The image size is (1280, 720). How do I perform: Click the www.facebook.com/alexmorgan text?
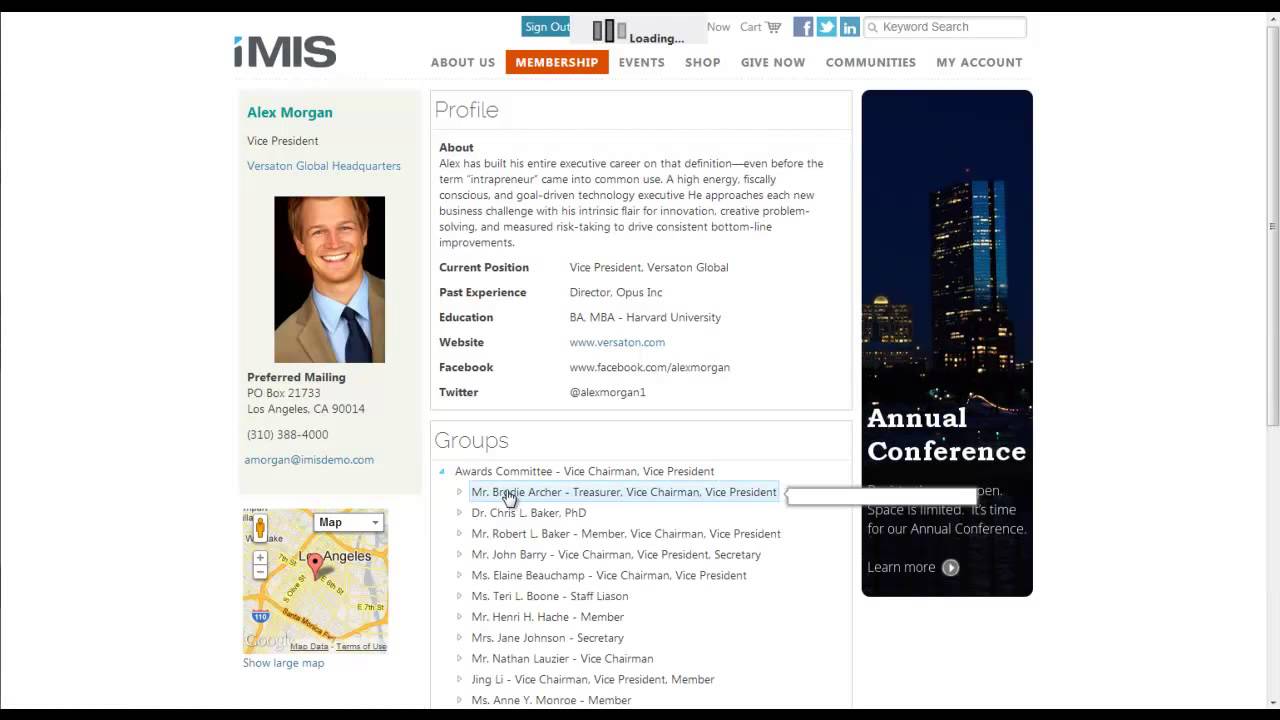pyautogui.click(x=650, y=367)
